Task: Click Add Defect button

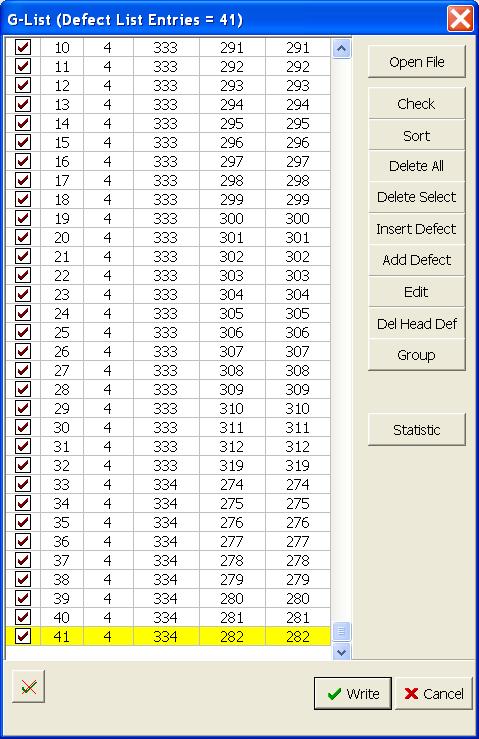Action: pyautogui.click(x=416, y=260)
